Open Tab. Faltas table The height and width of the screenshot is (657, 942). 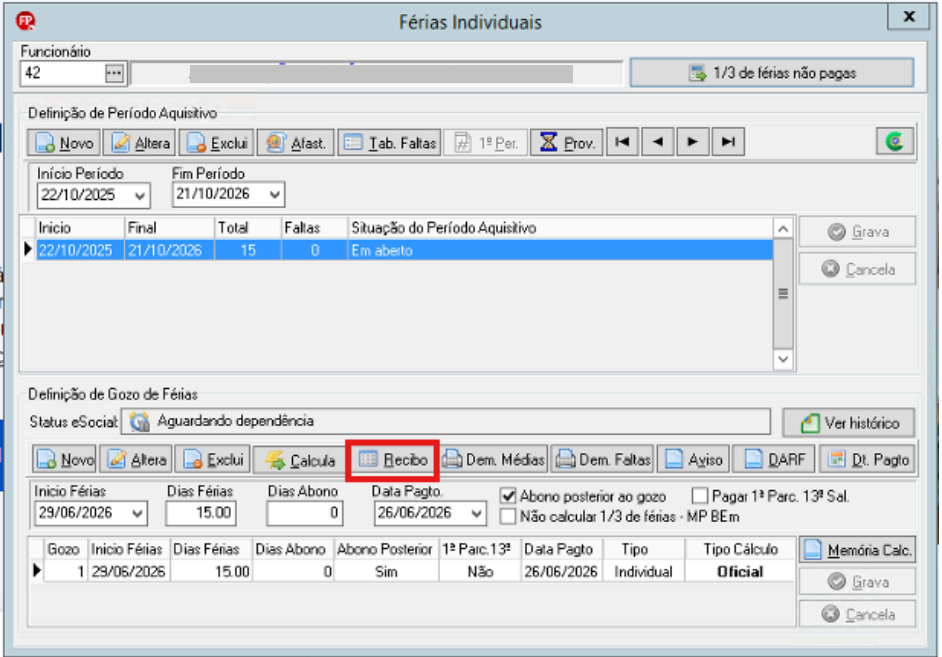[389, 143]
